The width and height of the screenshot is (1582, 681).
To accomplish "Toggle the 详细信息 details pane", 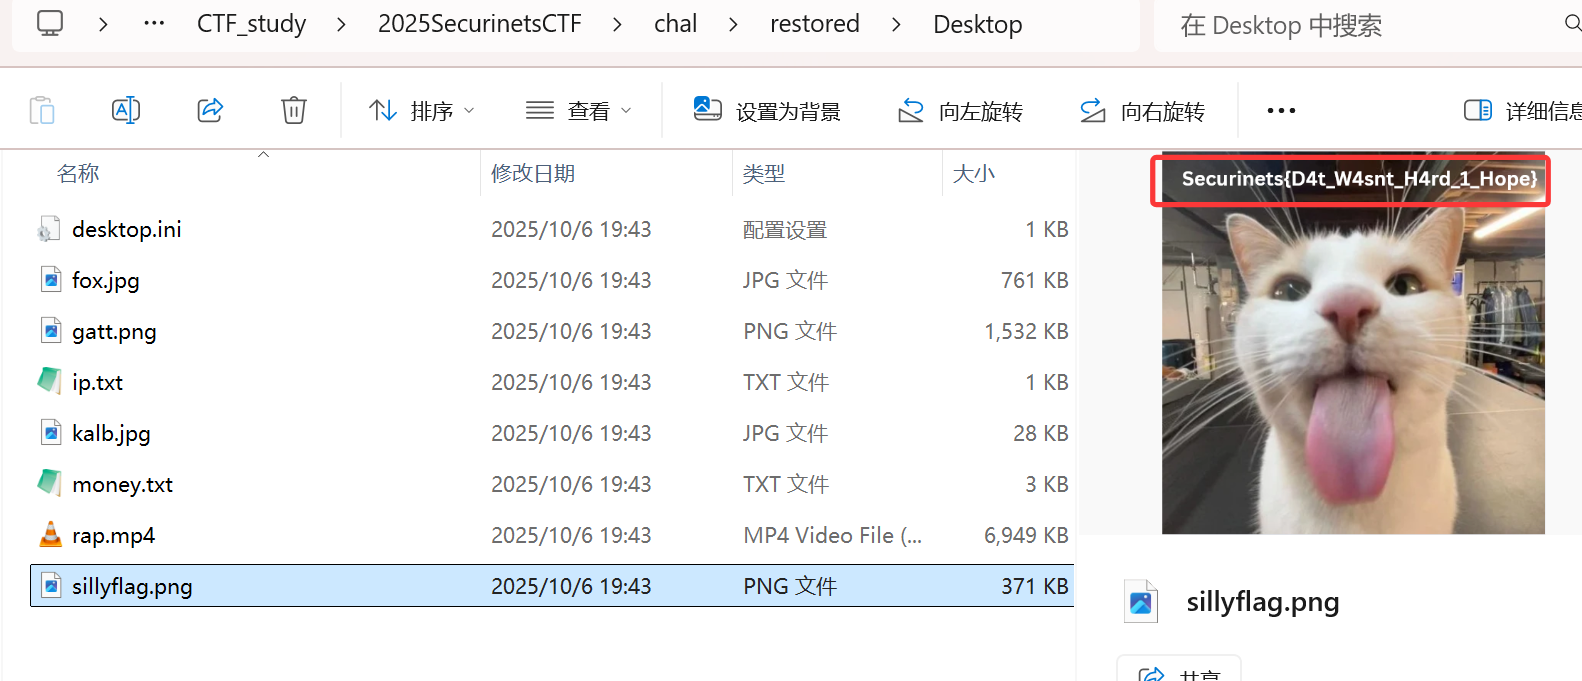I will [1522, 111].
